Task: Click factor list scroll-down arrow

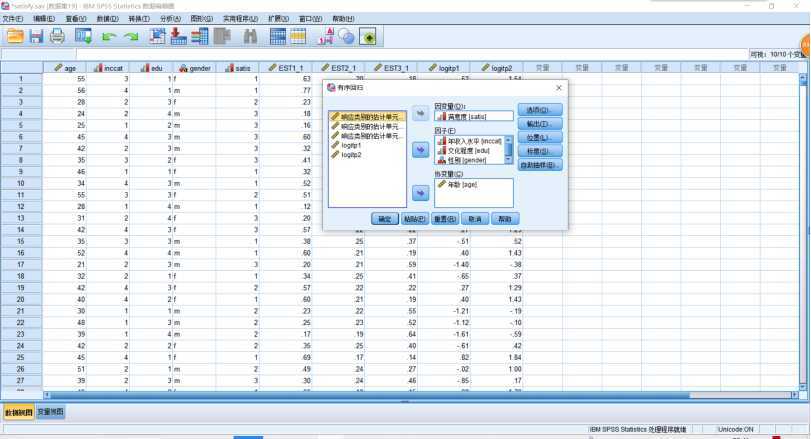Action: click(x=508, y=160)
